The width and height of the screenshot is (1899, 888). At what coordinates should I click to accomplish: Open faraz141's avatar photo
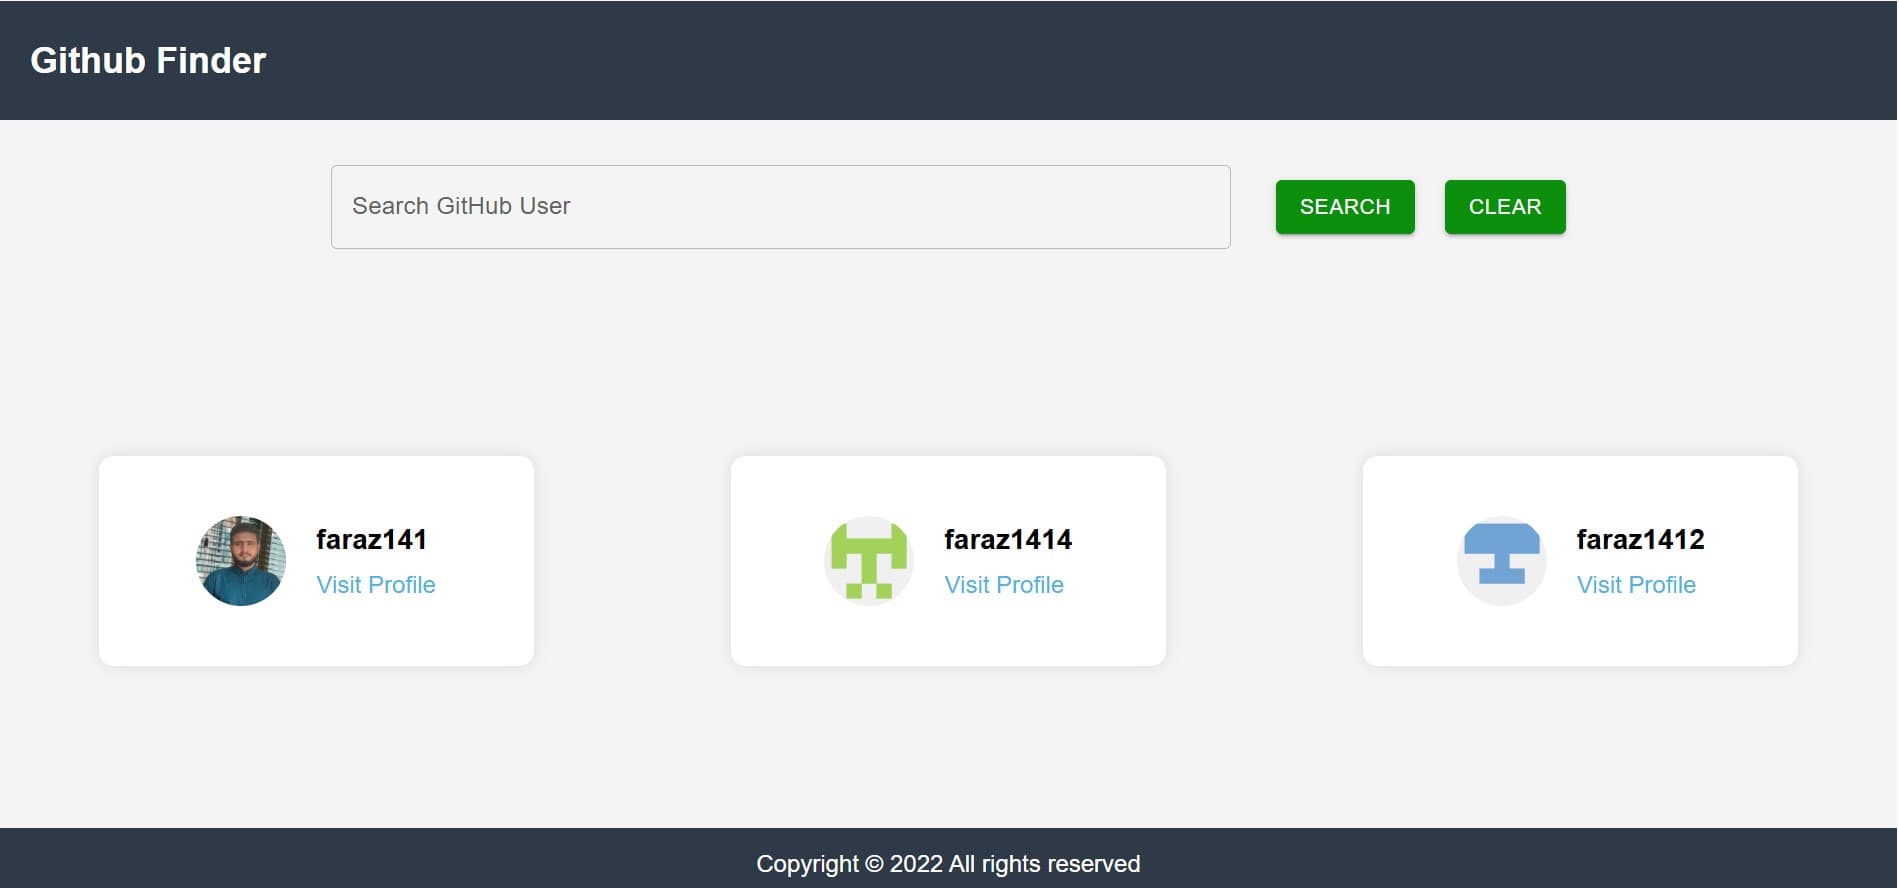pos(241,561)
